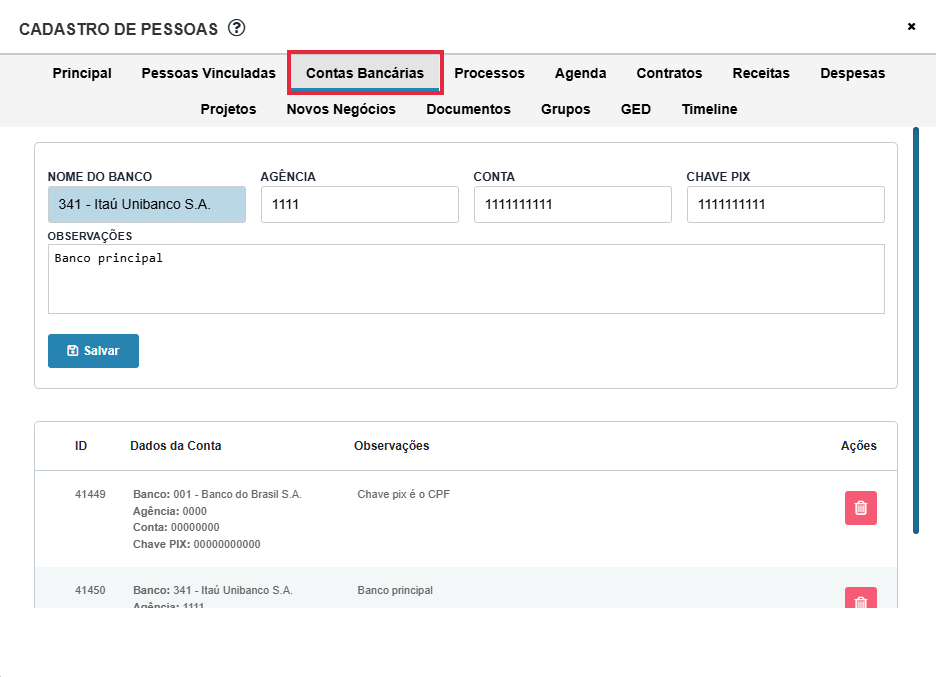Delete bank account 41450 with trash icon
This screenshot has height=677, width=936.
tap(860, 599)
